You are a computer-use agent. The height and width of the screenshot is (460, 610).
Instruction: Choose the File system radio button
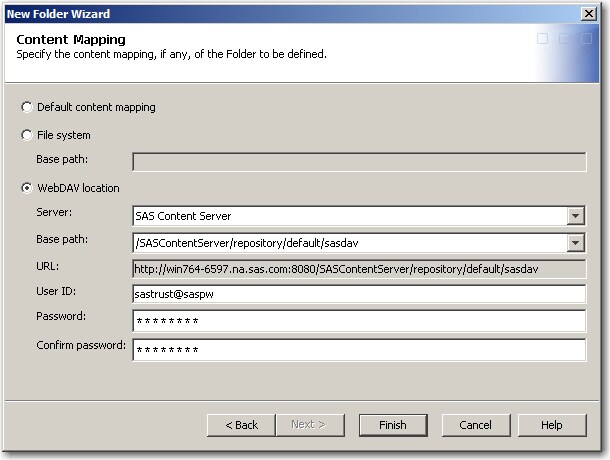(x=25, y=135)
